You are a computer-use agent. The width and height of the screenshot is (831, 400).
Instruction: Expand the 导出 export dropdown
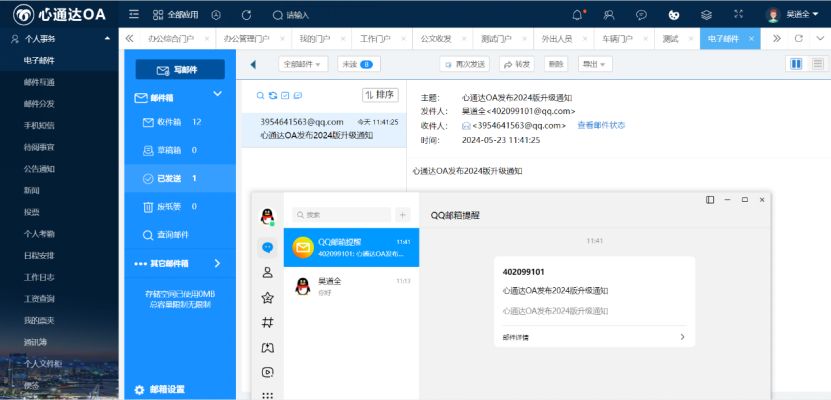(x=596, y=64)
